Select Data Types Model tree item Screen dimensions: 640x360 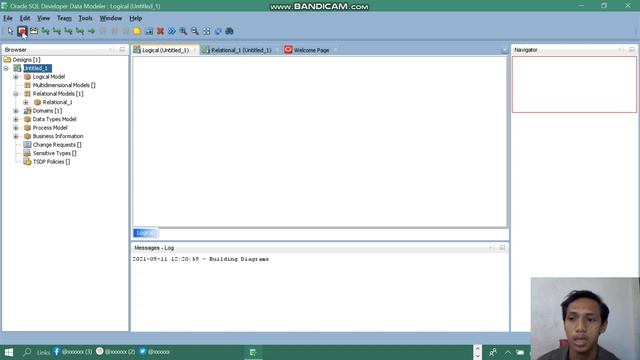(x=54, y=119)
